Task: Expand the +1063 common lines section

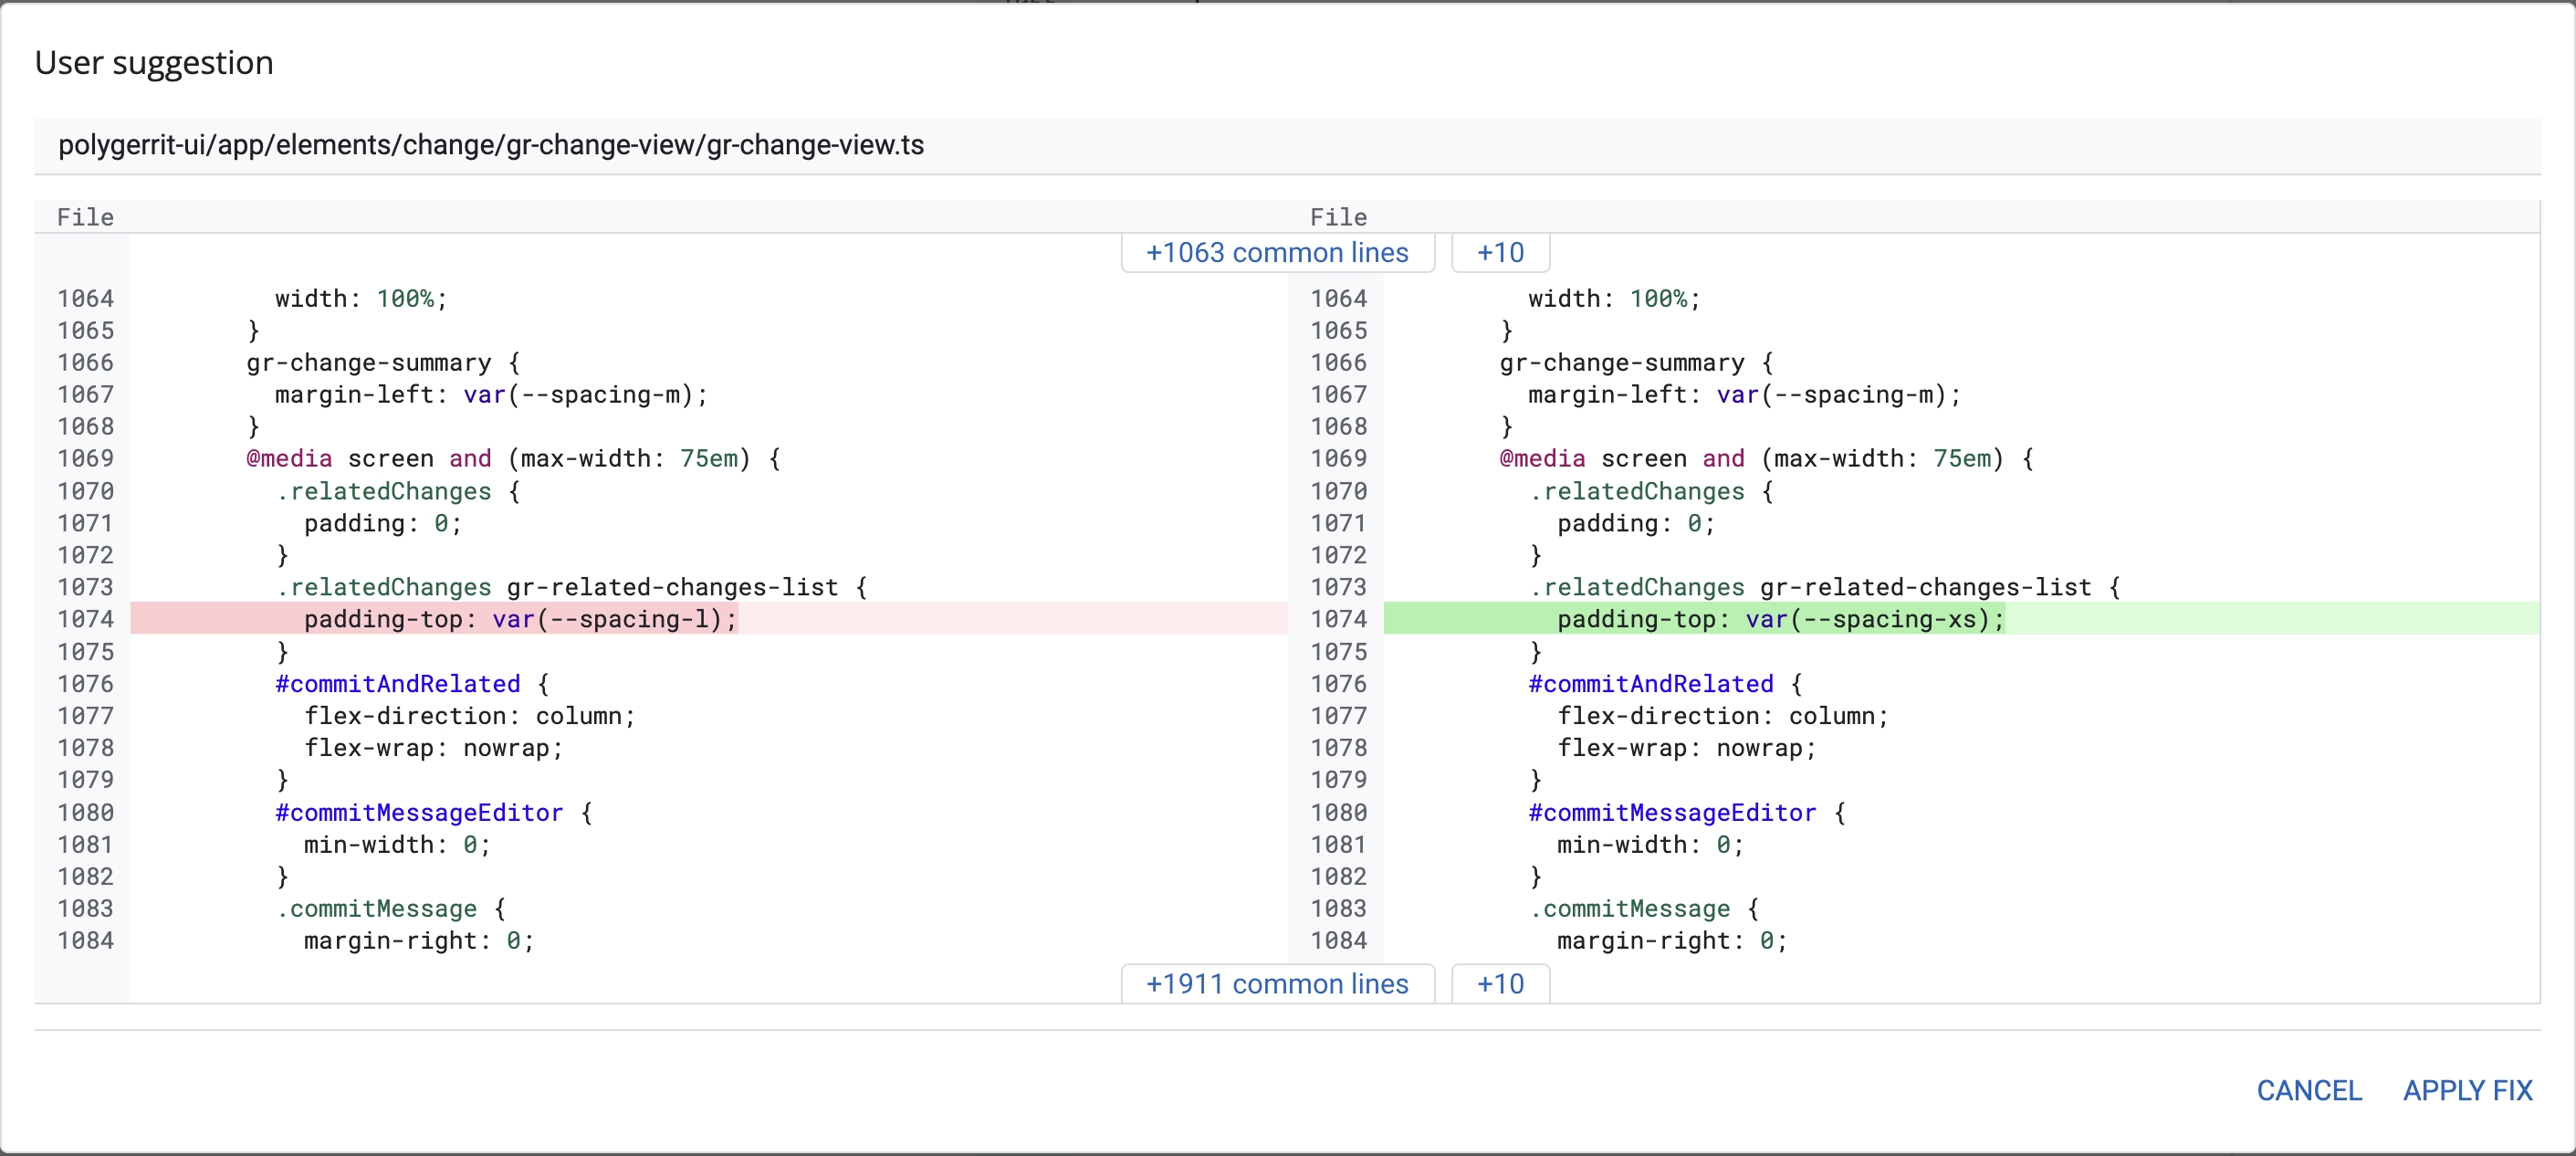Action: point(1276,253)
